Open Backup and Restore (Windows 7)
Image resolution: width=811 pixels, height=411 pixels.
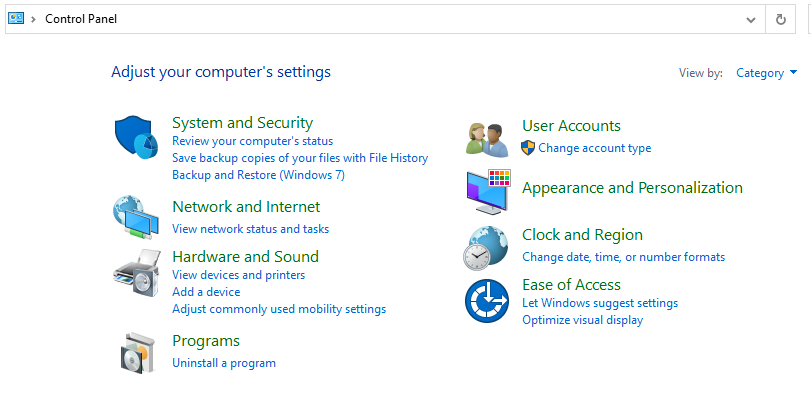pos(259,175)
